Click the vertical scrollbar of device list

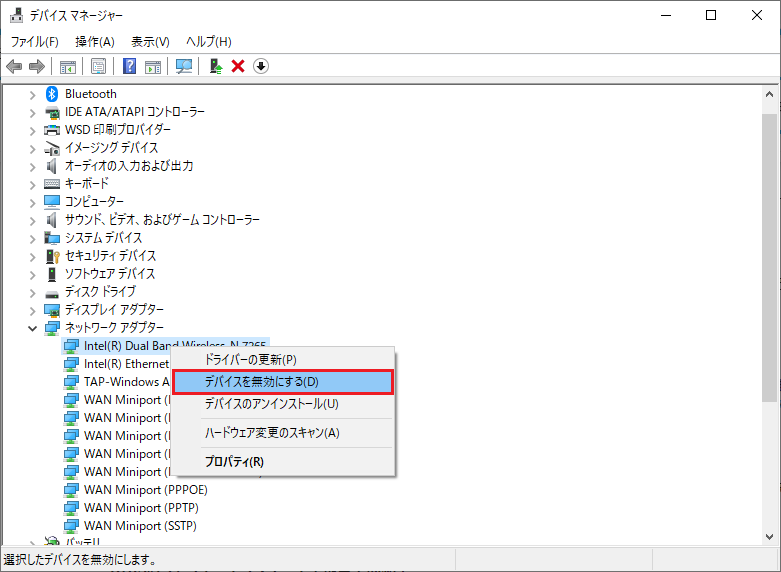click(769, 250)
